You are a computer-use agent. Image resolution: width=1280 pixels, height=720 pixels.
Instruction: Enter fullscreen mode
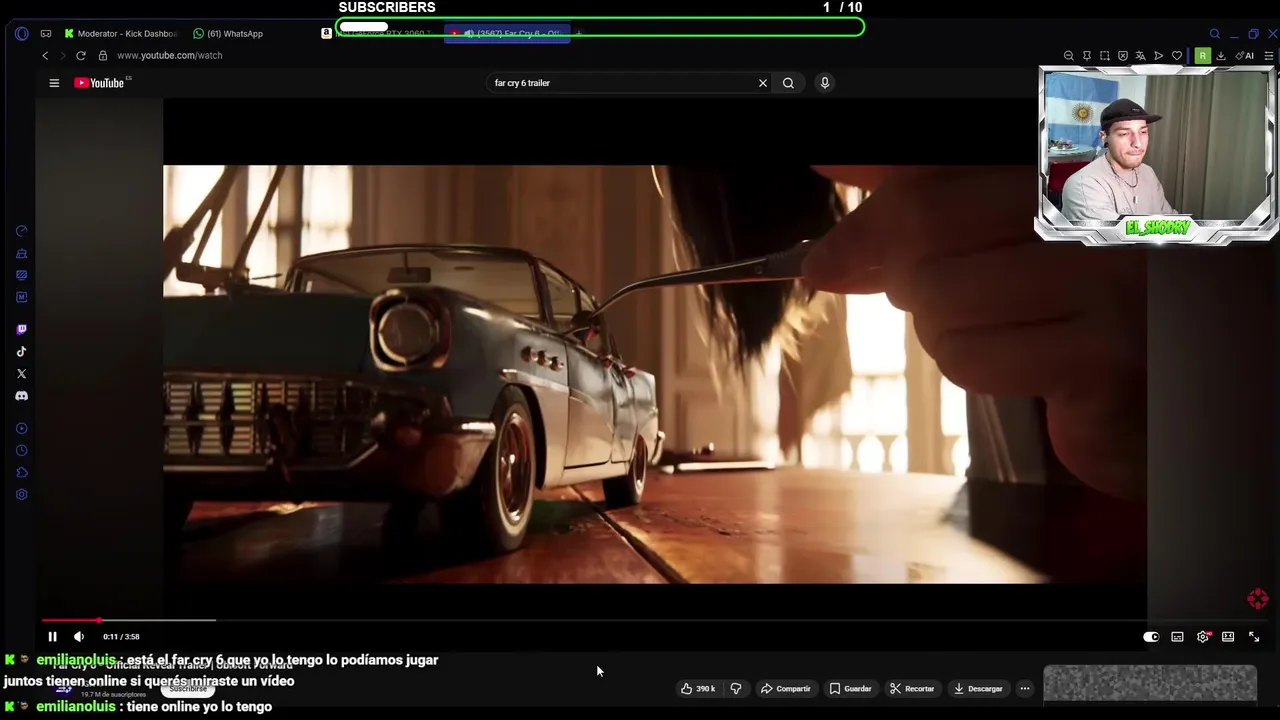[x=1254, y=637]
